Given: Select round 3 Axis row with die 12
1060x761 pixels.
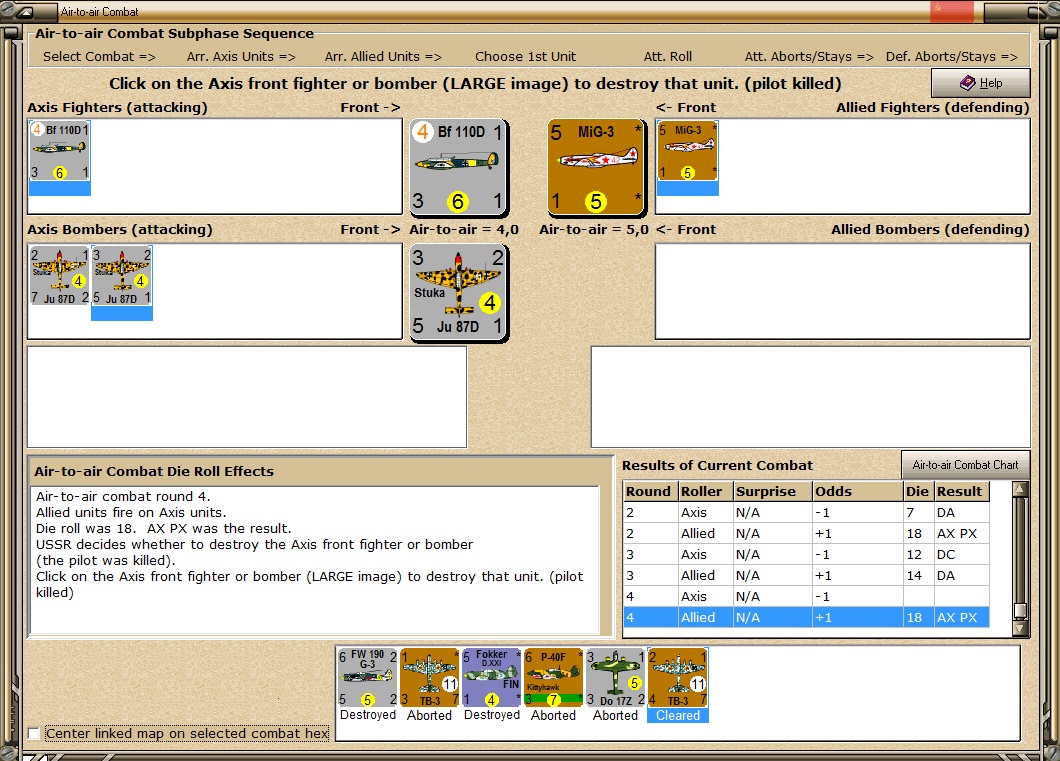Looking at the screenshot, I should click(x=806, y=554).
